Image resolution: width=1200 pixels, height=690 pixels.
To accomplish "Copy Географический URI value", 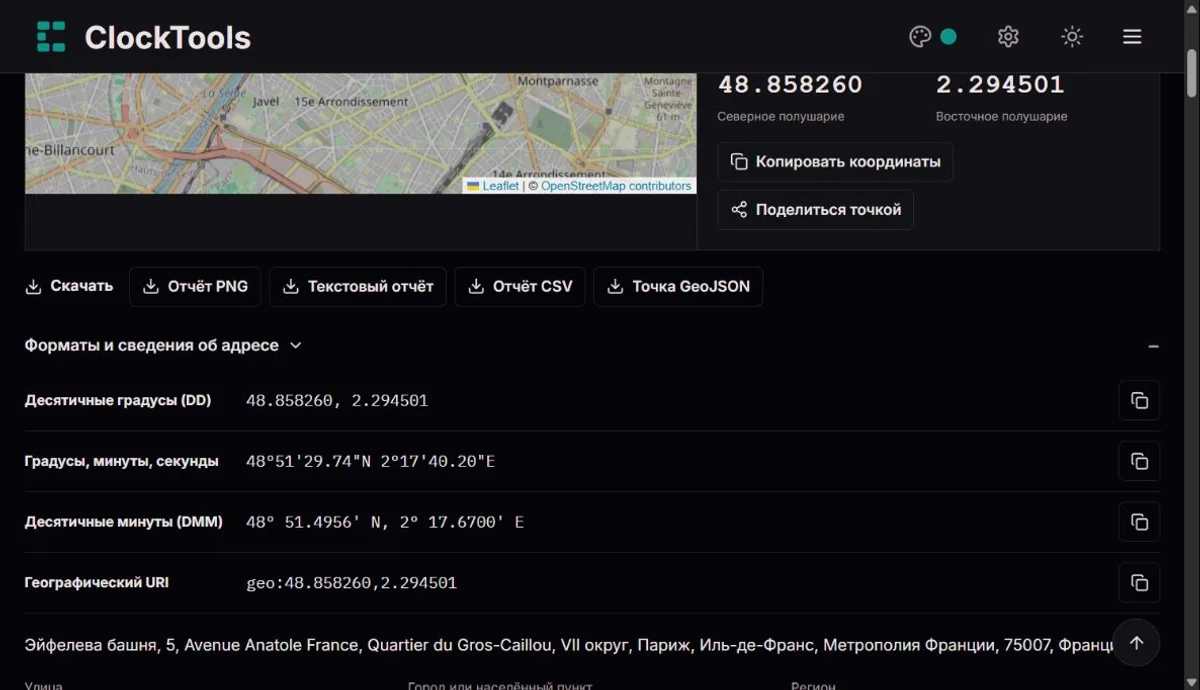I will (x=1139, y=583).
